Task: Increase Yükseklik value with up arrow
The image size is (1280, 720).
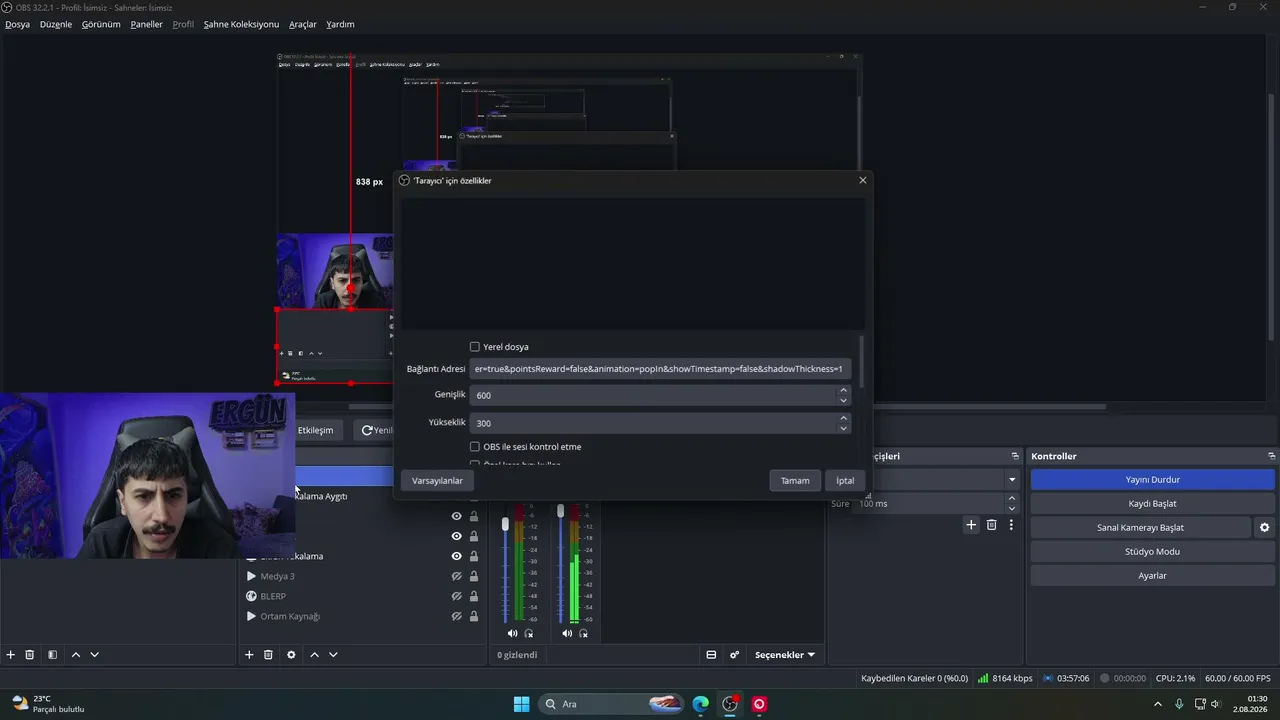Action: (x=844, y=418)
